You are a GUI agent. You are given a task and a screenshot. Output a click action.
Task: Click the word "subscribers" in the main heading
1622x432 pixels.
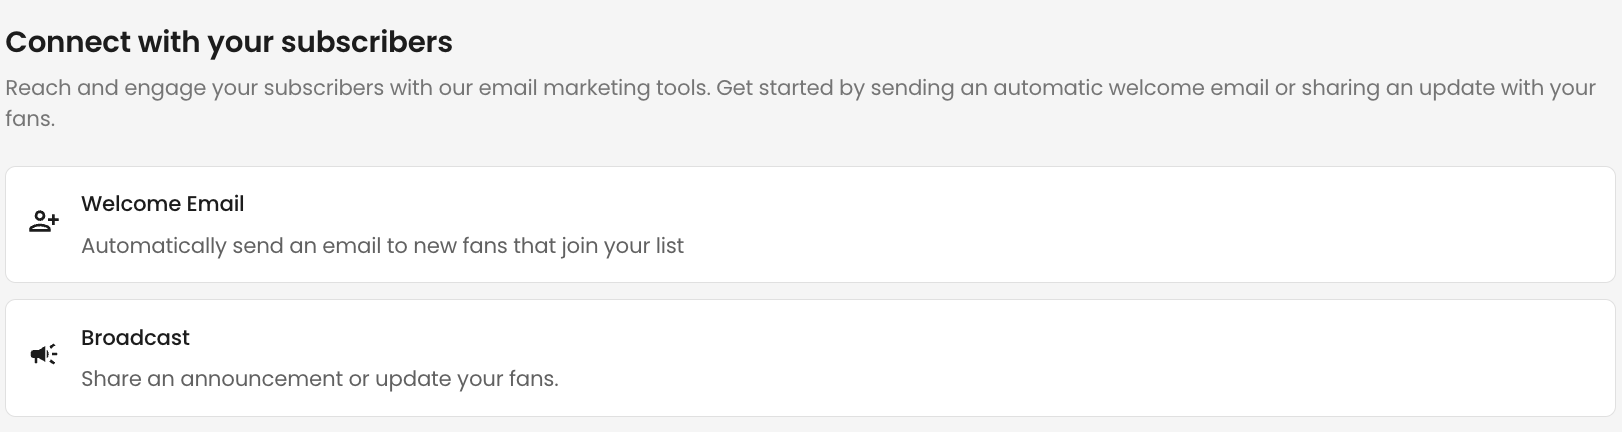pos(366,42)
